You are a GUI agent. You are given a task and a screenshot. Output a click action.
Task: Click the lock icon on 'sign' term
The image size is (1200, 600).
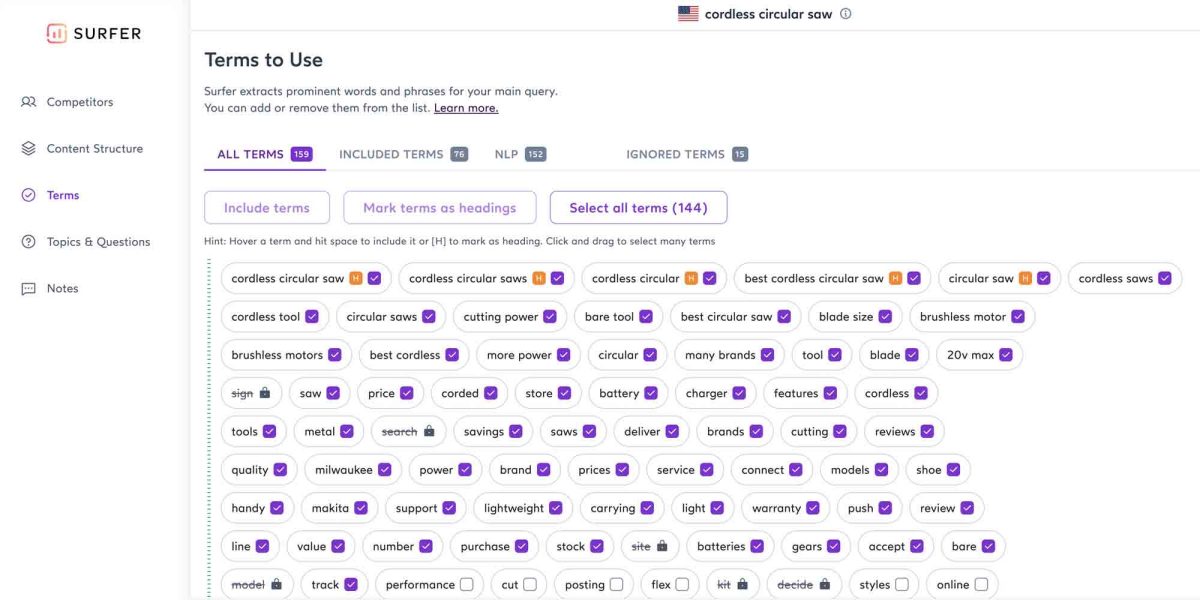click(264, 393)
